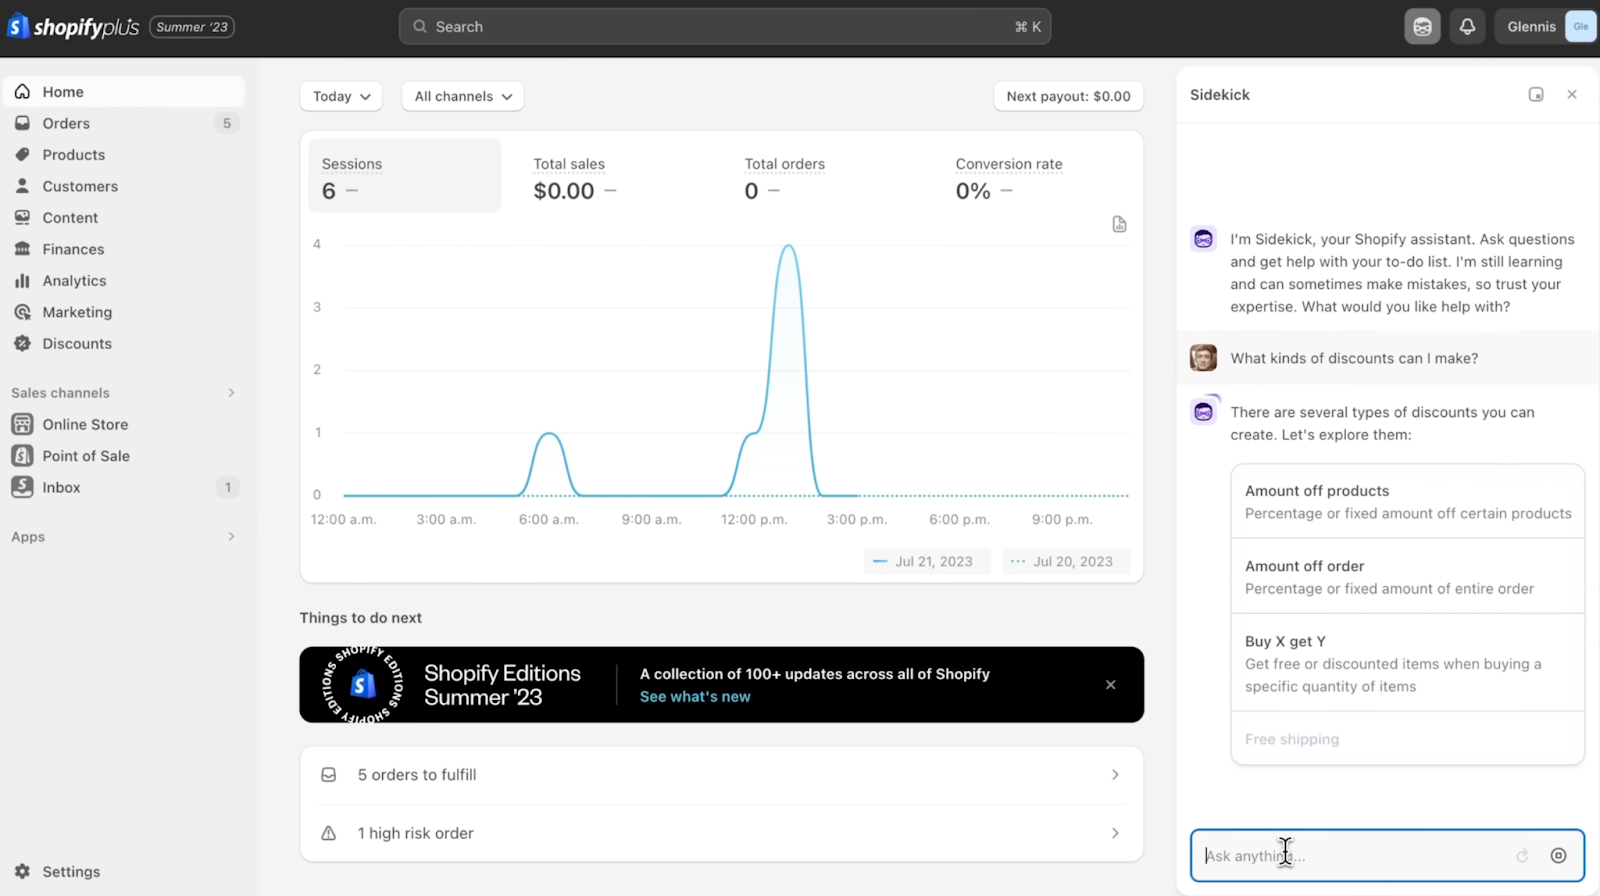Select the Amount off order option
Viewport: 1600px width, 896px height.
point(1408,577)
